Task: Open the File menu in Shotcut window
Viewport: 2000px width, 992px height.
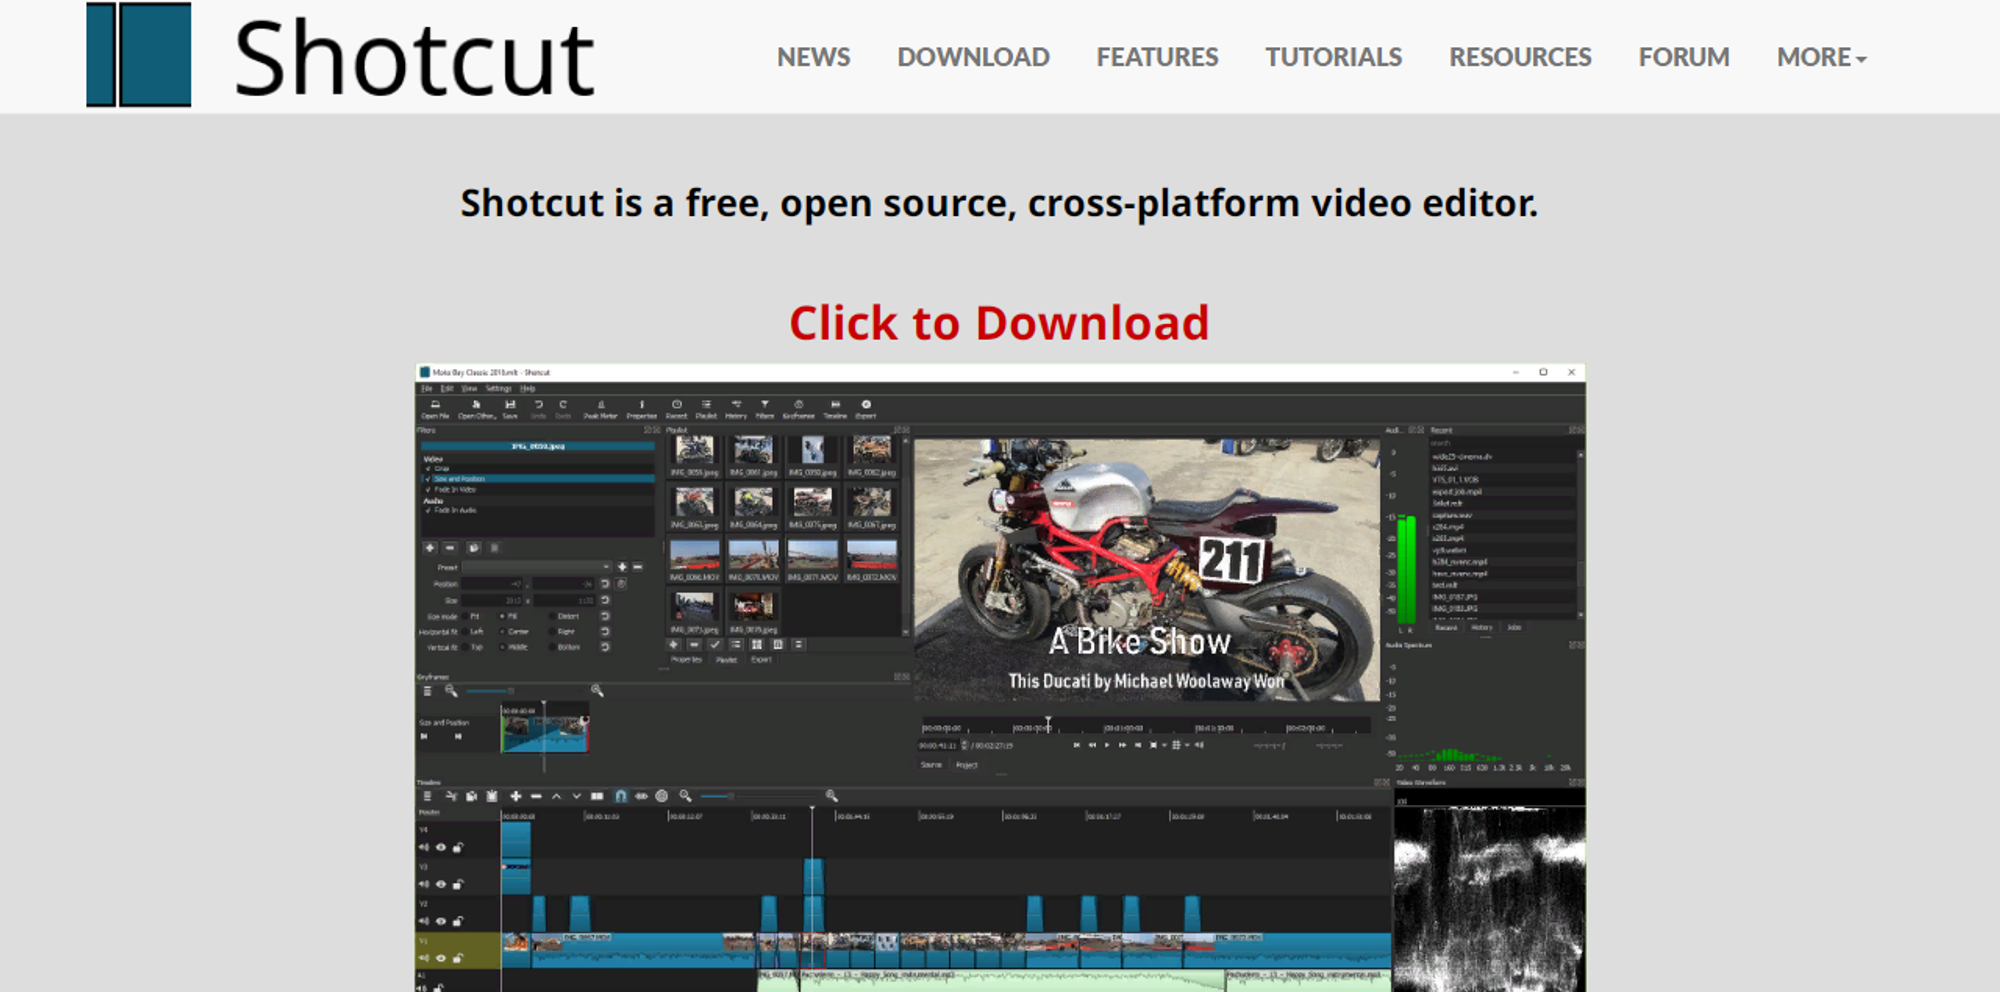Action: 426,388
